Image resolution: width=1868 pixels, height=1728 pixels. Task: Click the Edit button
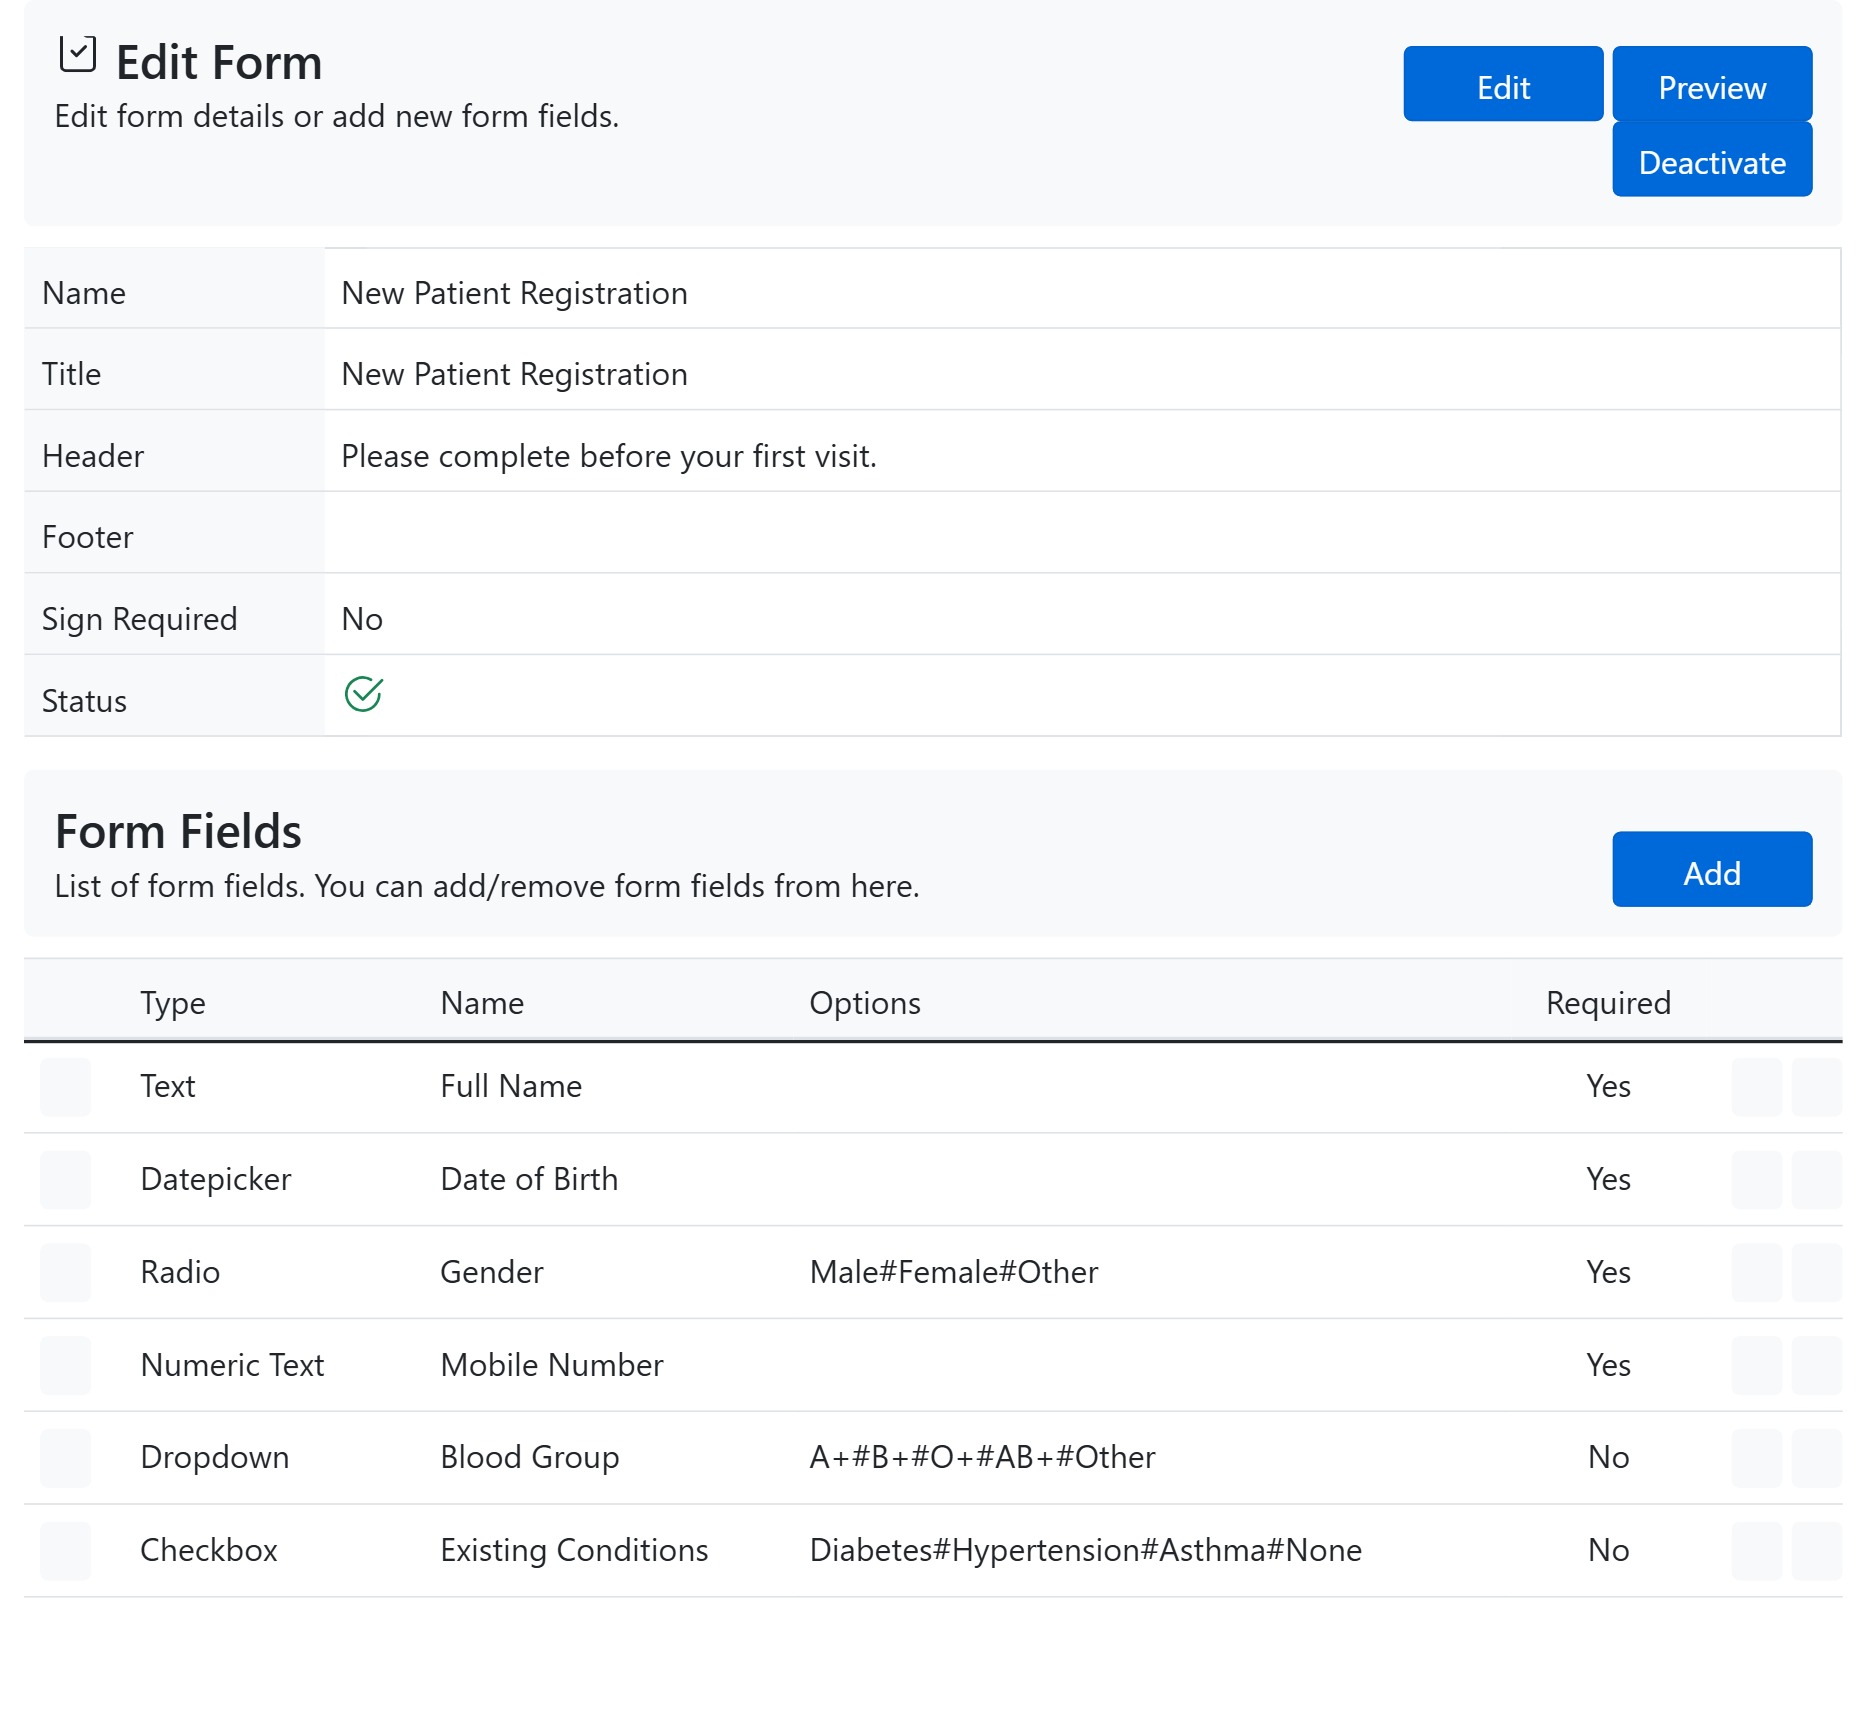tap(1502, 84)
